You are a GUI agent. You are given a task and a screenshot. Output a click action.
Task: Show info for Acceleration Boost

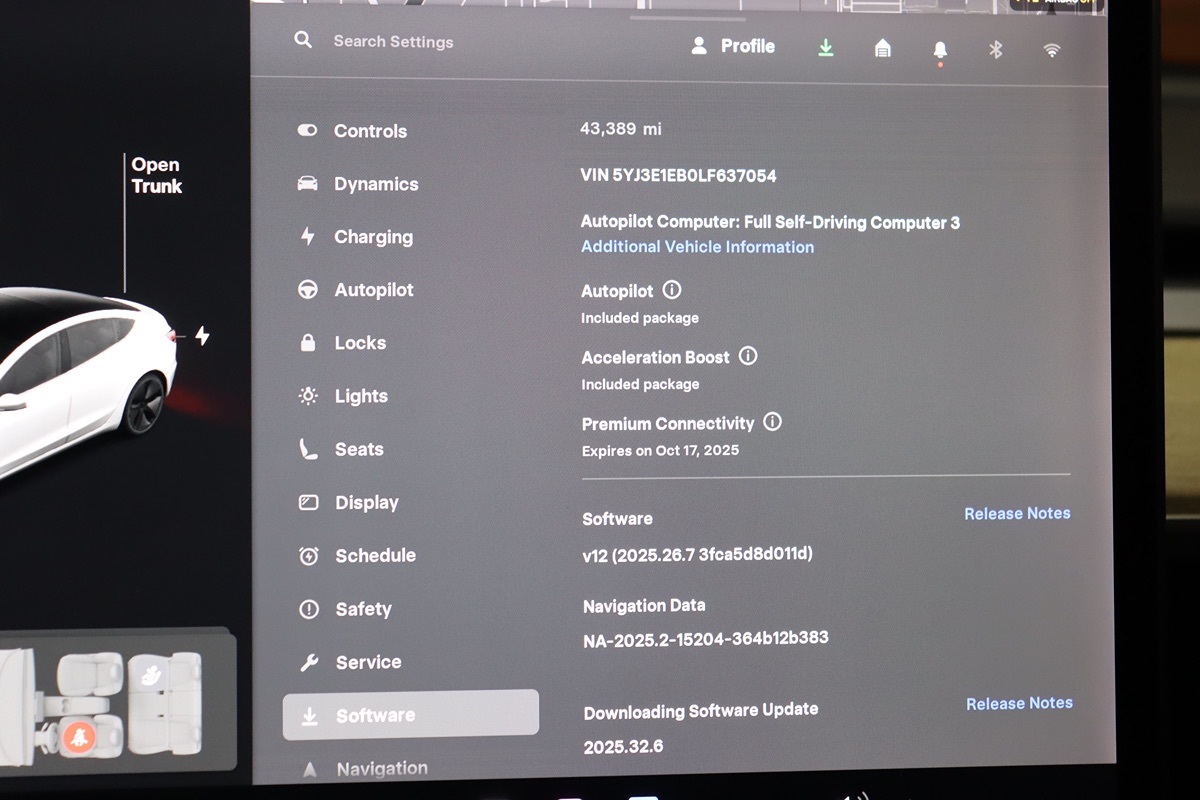click(748, 356)
